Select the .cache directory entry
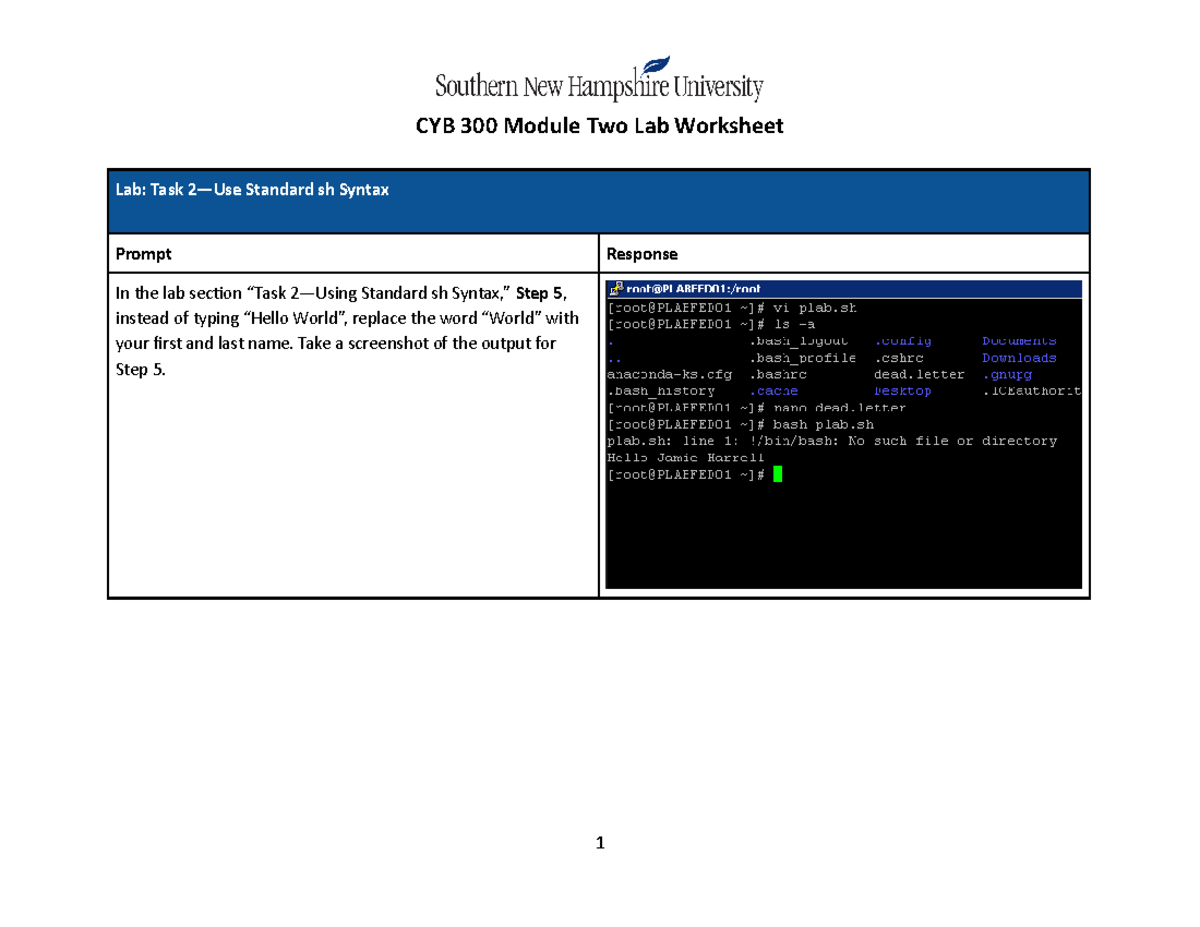 [774, 390]
